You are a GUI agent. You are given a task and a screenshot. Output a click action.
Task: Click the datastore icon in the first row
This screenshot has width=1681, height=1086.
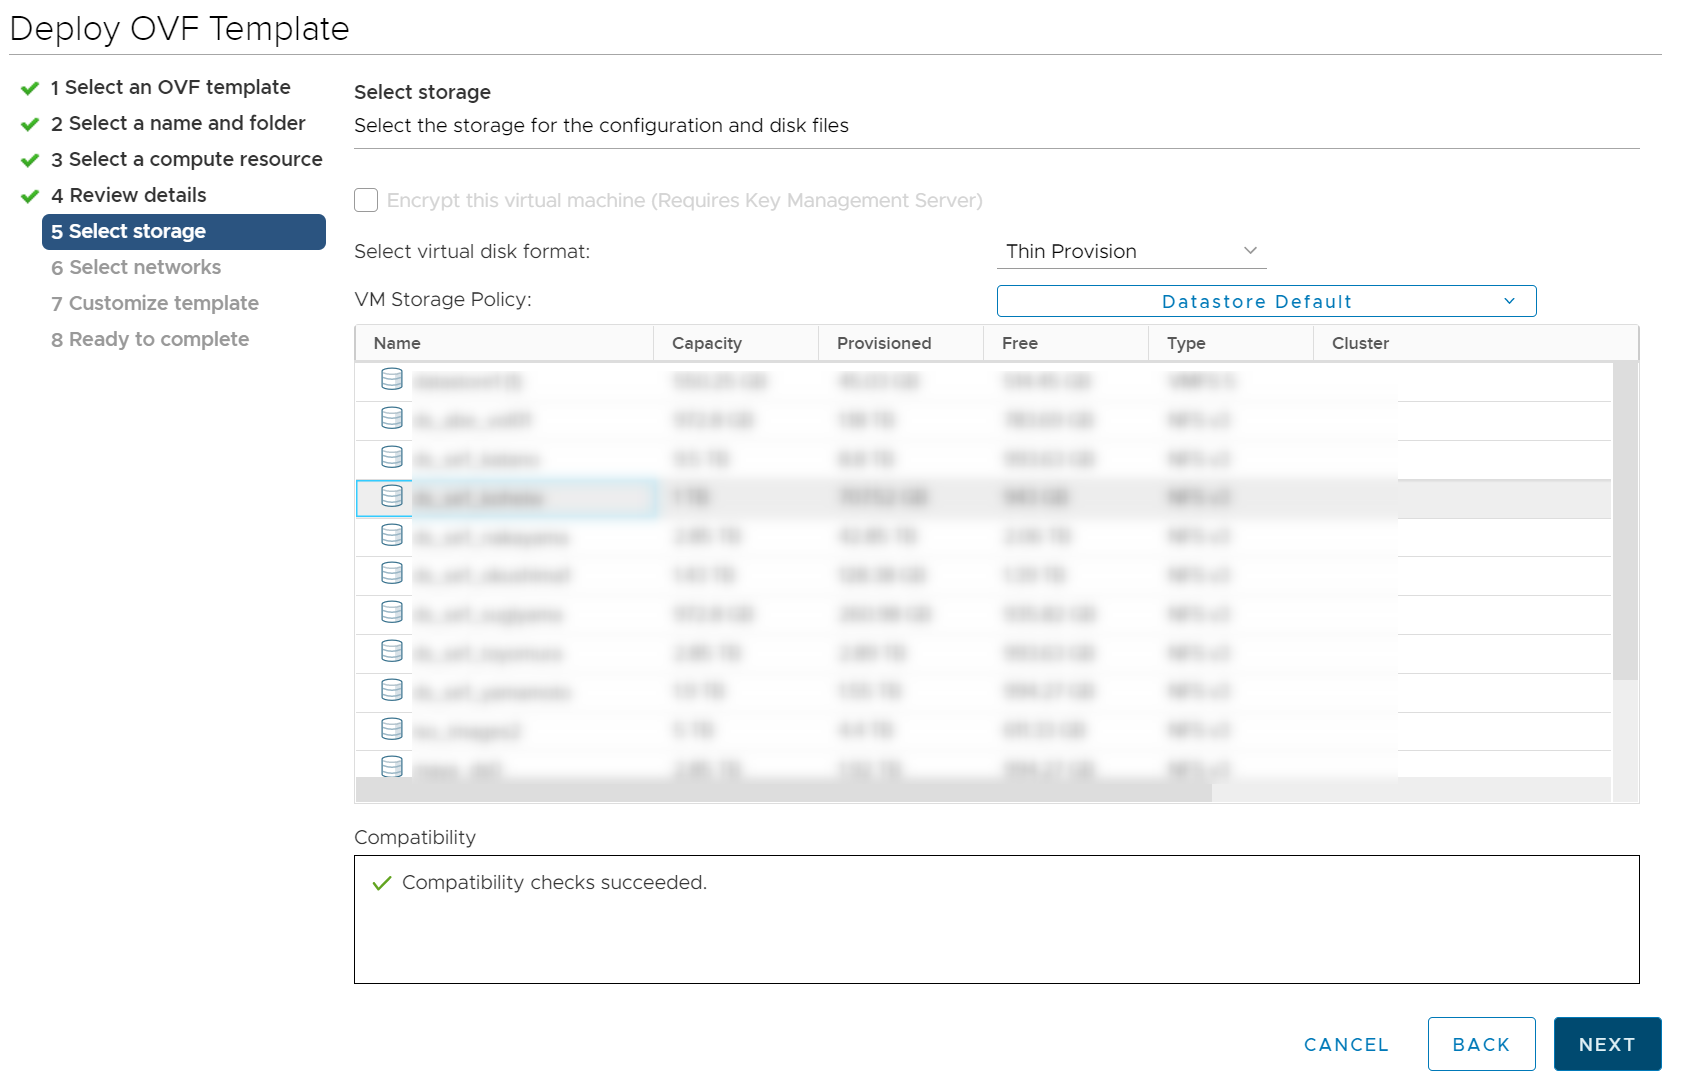point(390,379)
